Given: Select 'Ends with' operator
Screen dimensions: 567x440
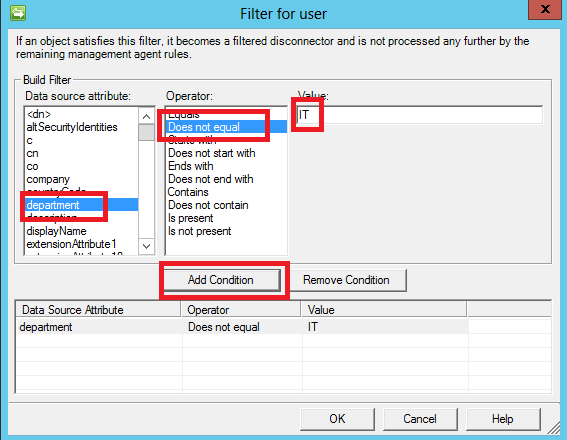Looking at the screenshot, I should (x=191, y=166).
